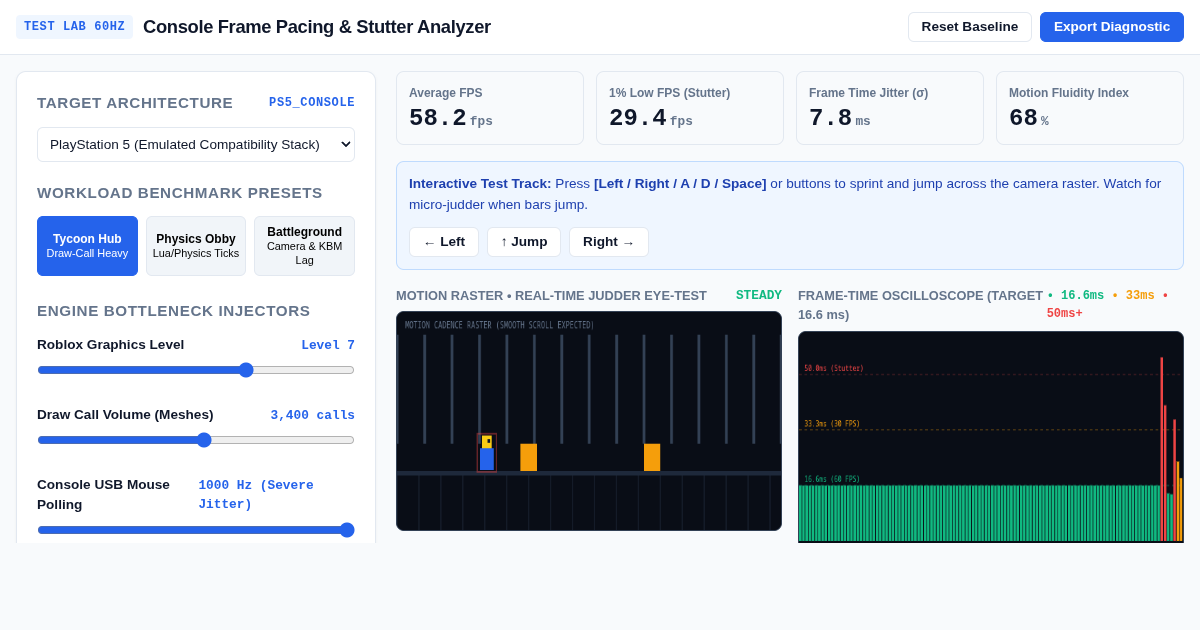Viewport: 1200px width, 630px height.
Task: Choose the Physics Obby preset
Action: (x=196, y=246)
